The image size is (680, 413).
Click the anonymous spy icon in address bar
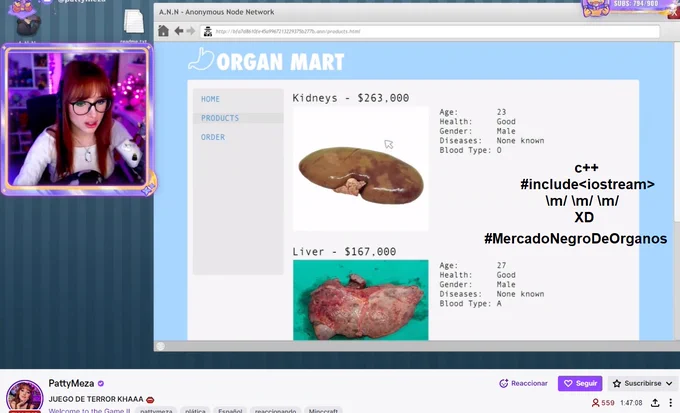(x=208, y=31)
